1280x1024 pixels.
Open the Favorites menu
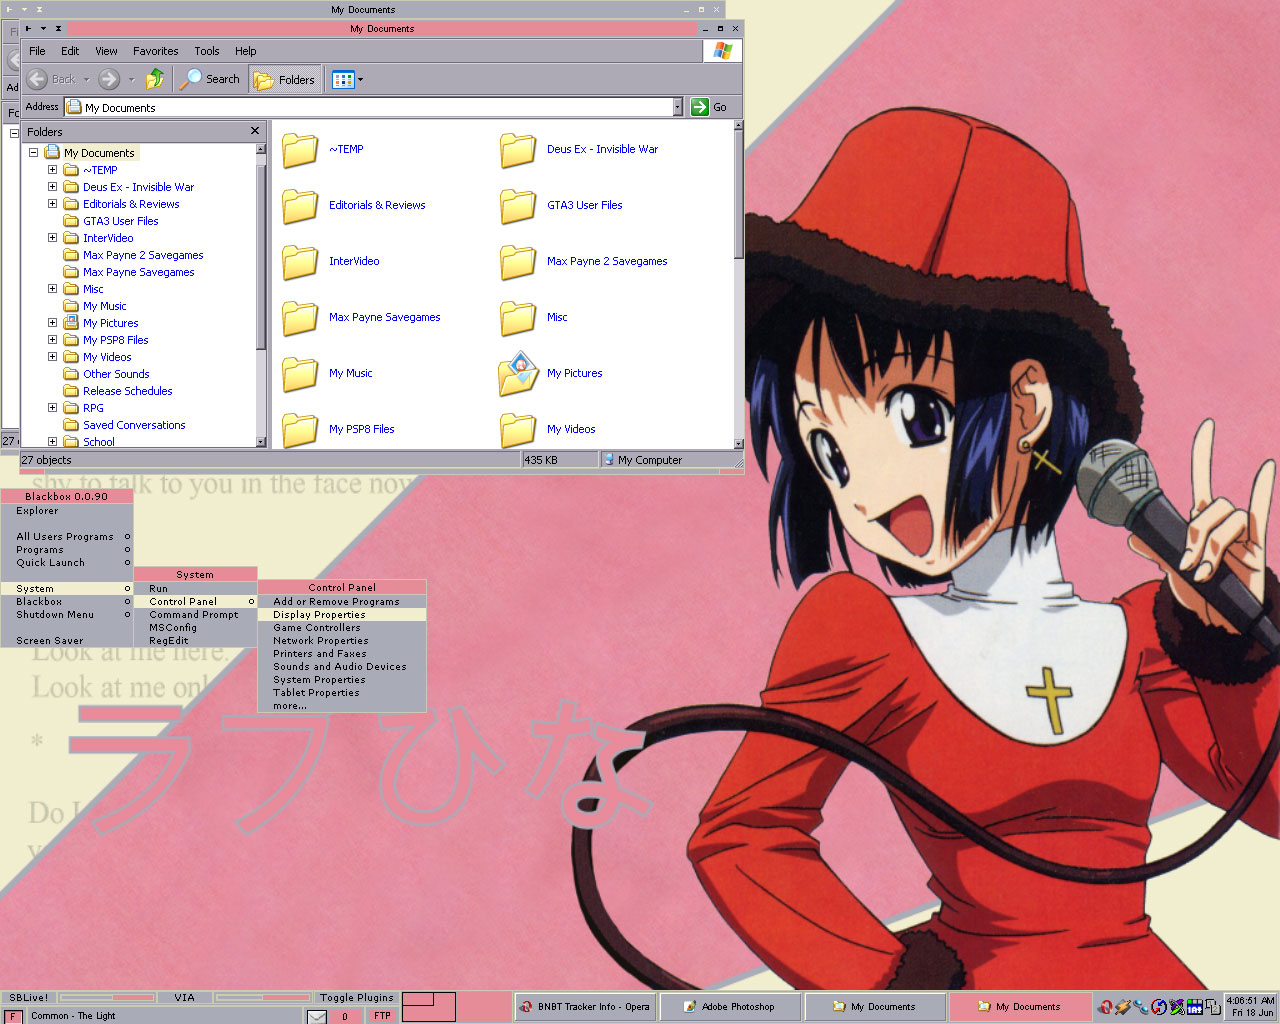(x=156, y=51)
